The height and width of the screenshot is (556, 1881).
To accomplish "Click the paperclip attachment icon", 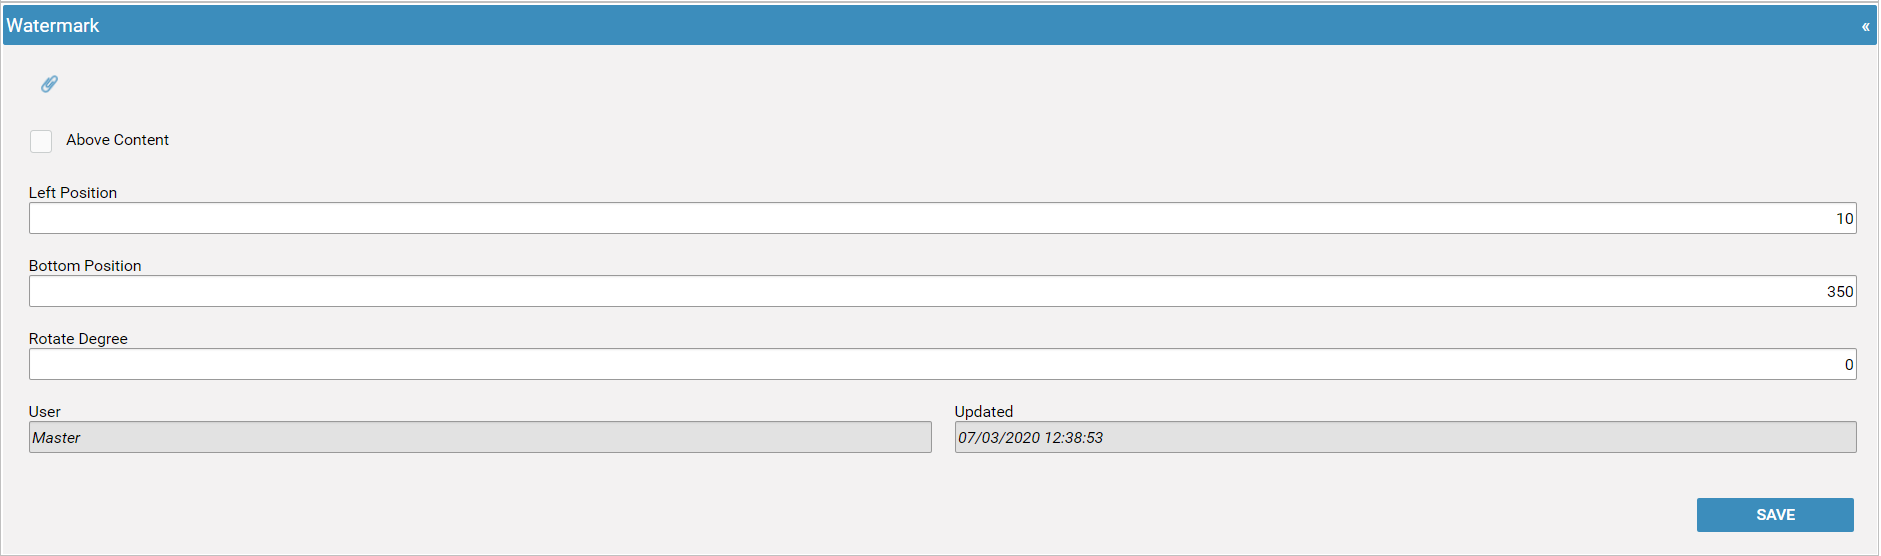I will tap(49, 84).
